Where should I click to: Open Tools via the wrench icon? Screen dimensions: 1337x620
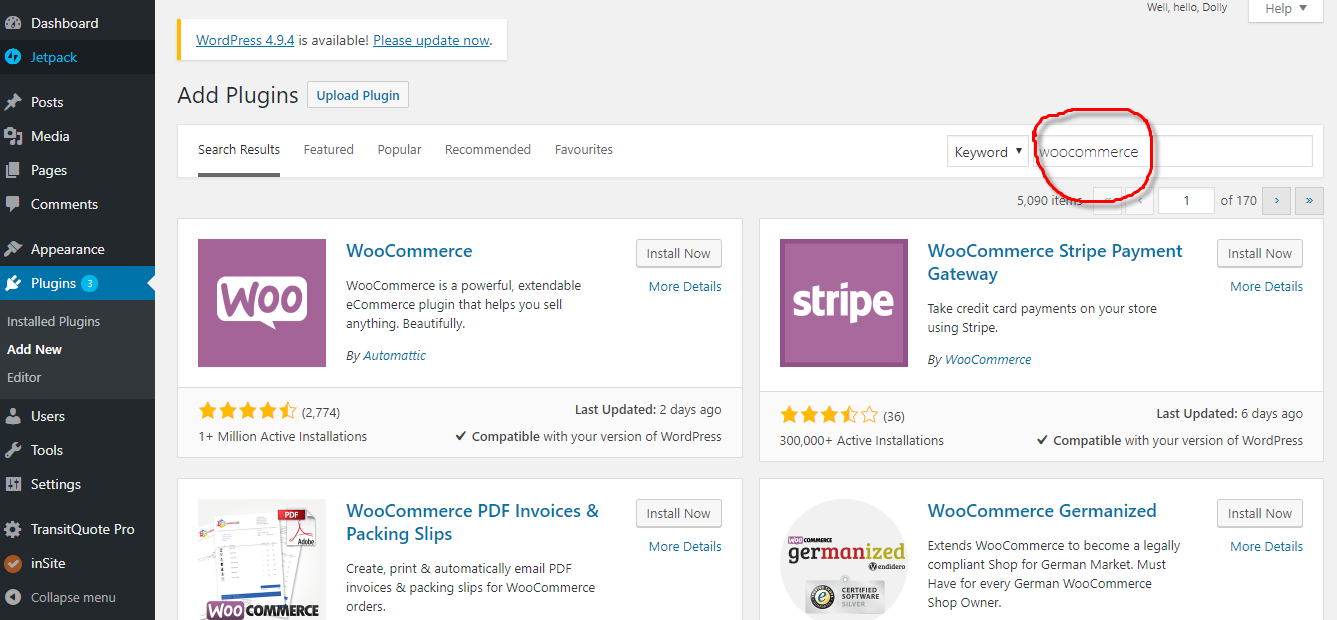coord(13,450)
